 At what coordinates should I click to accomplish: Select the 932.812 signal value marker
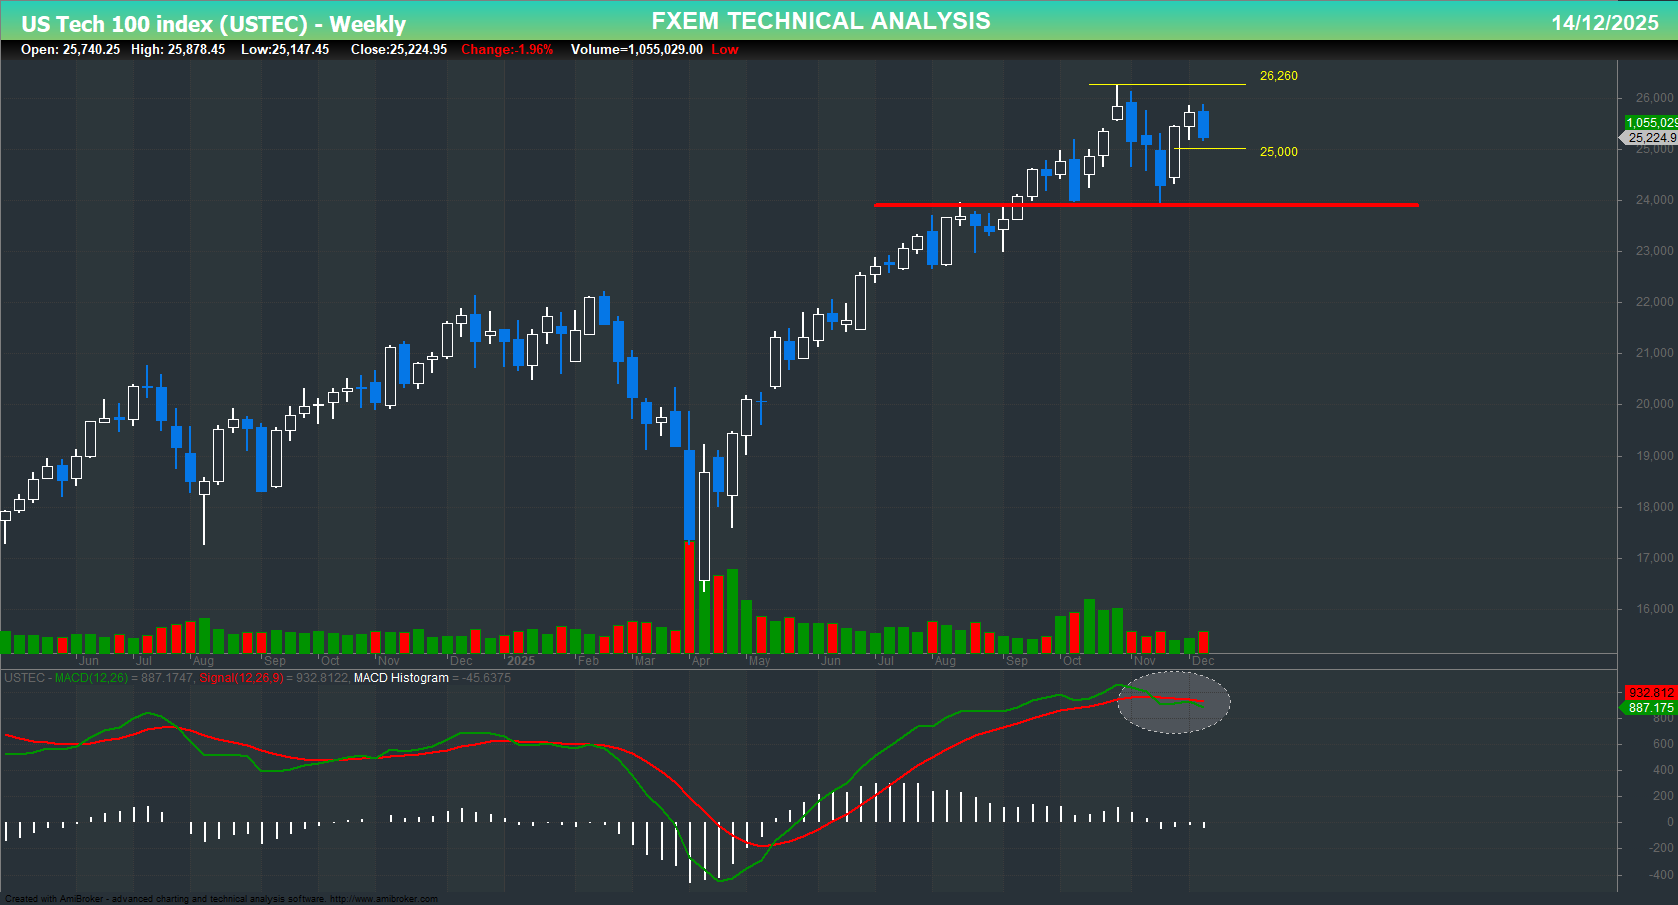coord(1648,691)
